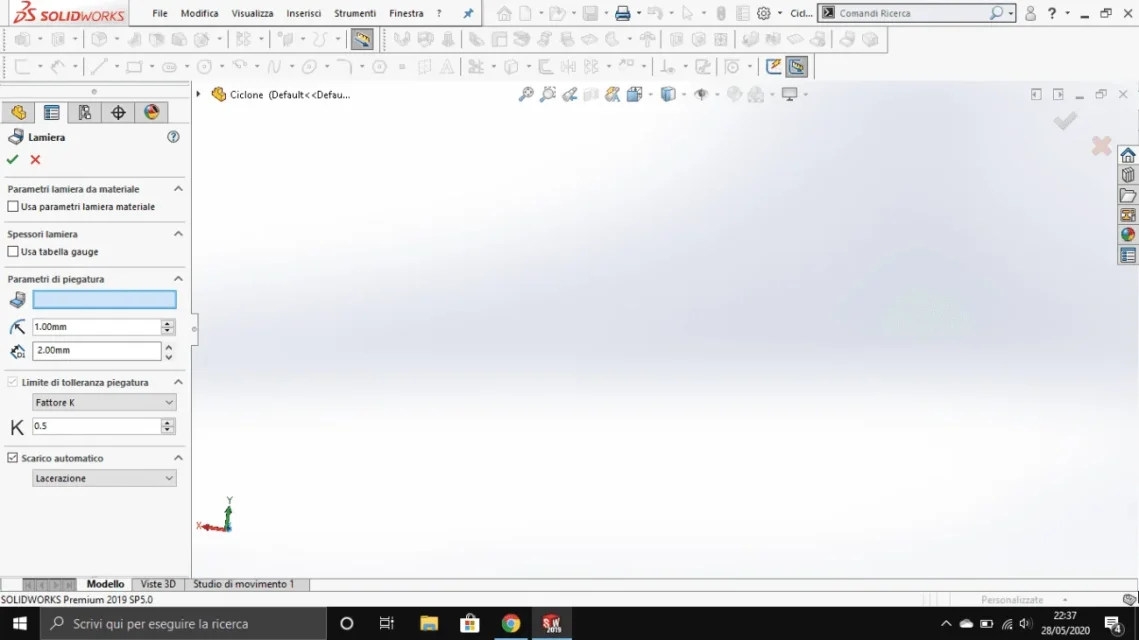
Task: Open the Visualizza menu
Action: 252,13
